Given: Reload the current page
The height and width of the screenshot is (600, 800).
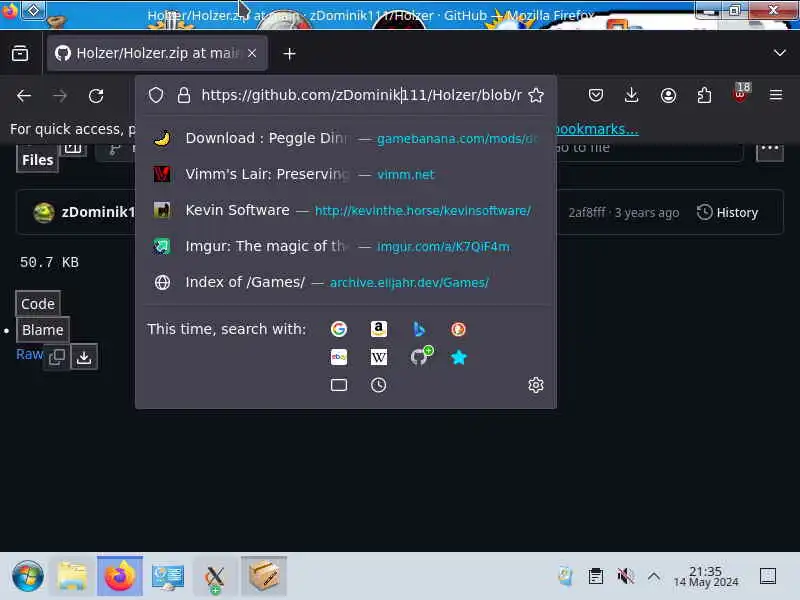Looking at the screenshot, I should click(96, 95).
